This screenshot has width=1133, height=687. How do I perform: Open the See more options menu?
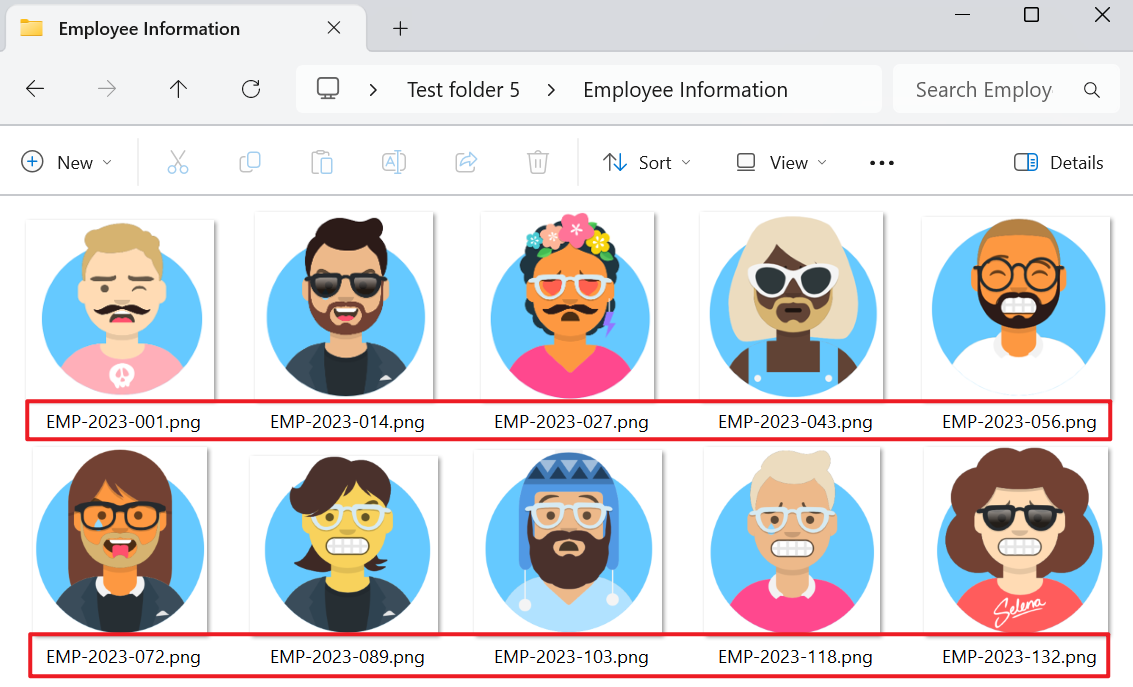[881, 161]
